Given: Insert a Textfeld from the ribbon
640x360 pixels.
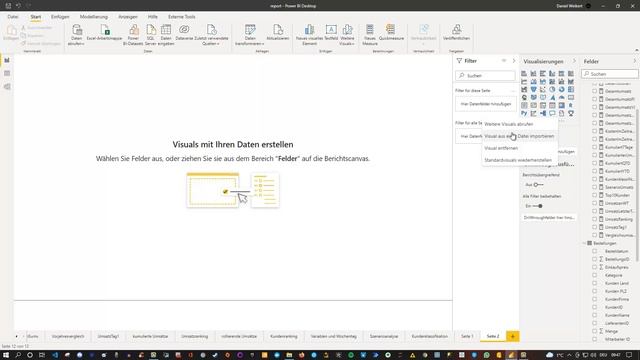Looking at the screenshot, I should click(x=331, y=33).
